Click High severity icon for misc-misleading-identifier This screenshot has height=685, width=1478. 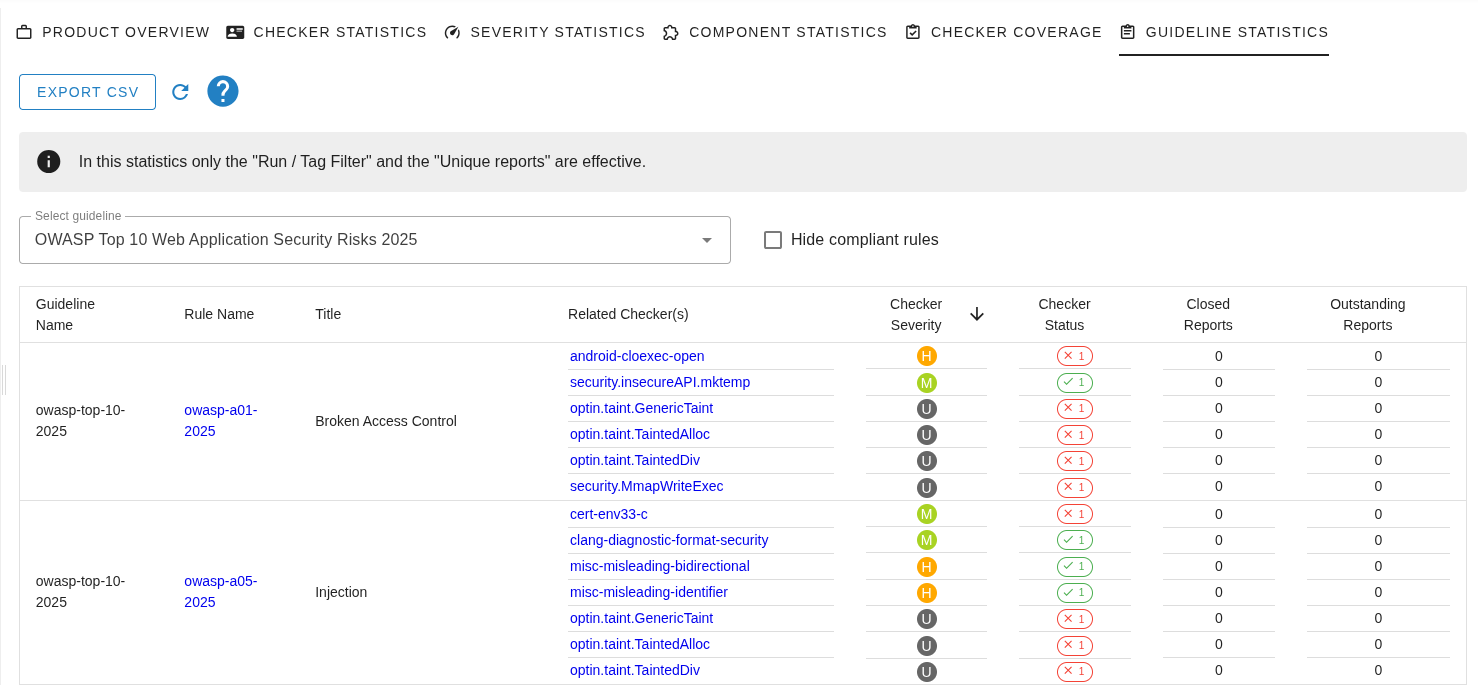coord(927,592)
